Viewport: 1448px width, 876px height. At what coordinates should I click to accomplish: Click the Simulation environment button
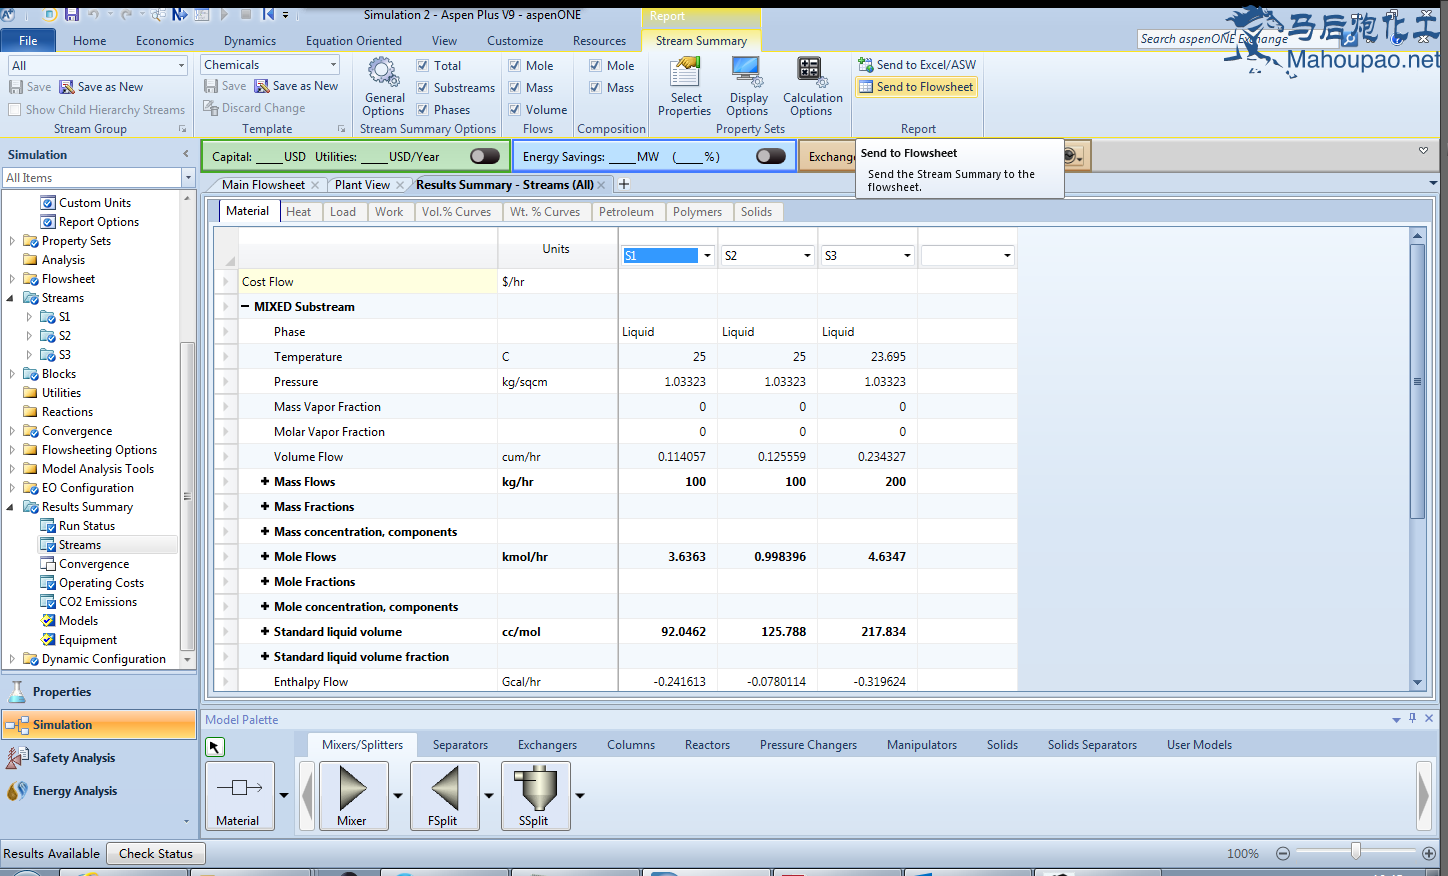click(x=99, y=725)
